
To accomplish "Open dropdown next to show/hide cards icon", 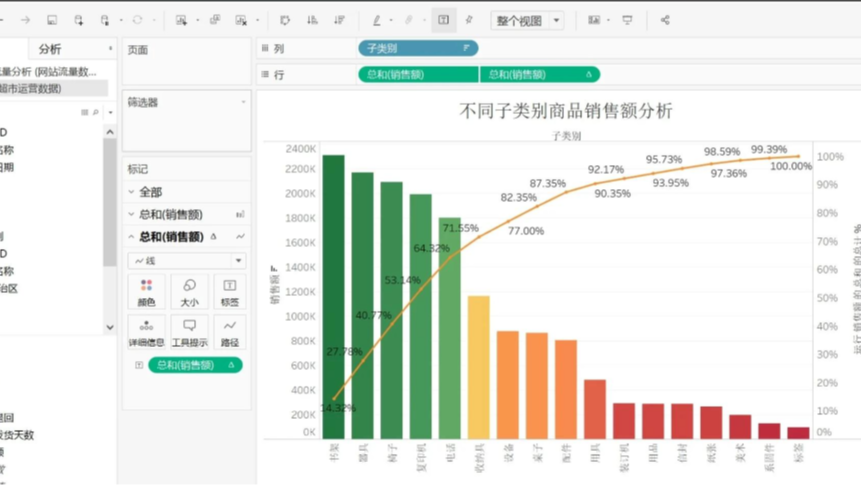I will click(x=608, y=20).
